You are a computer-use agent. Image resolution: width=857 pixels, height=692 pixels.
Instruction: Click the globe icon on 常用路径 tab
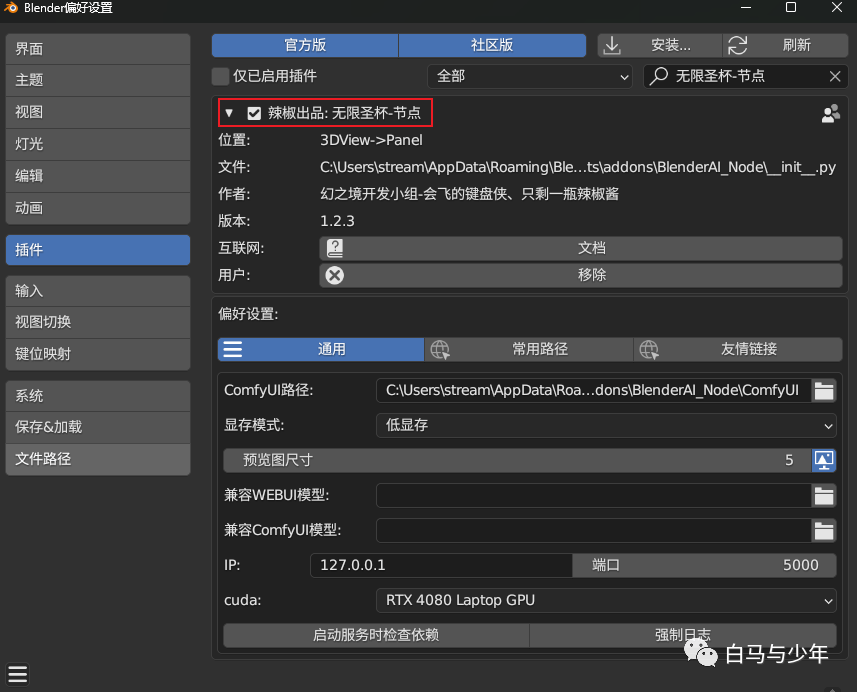(439, 349)
